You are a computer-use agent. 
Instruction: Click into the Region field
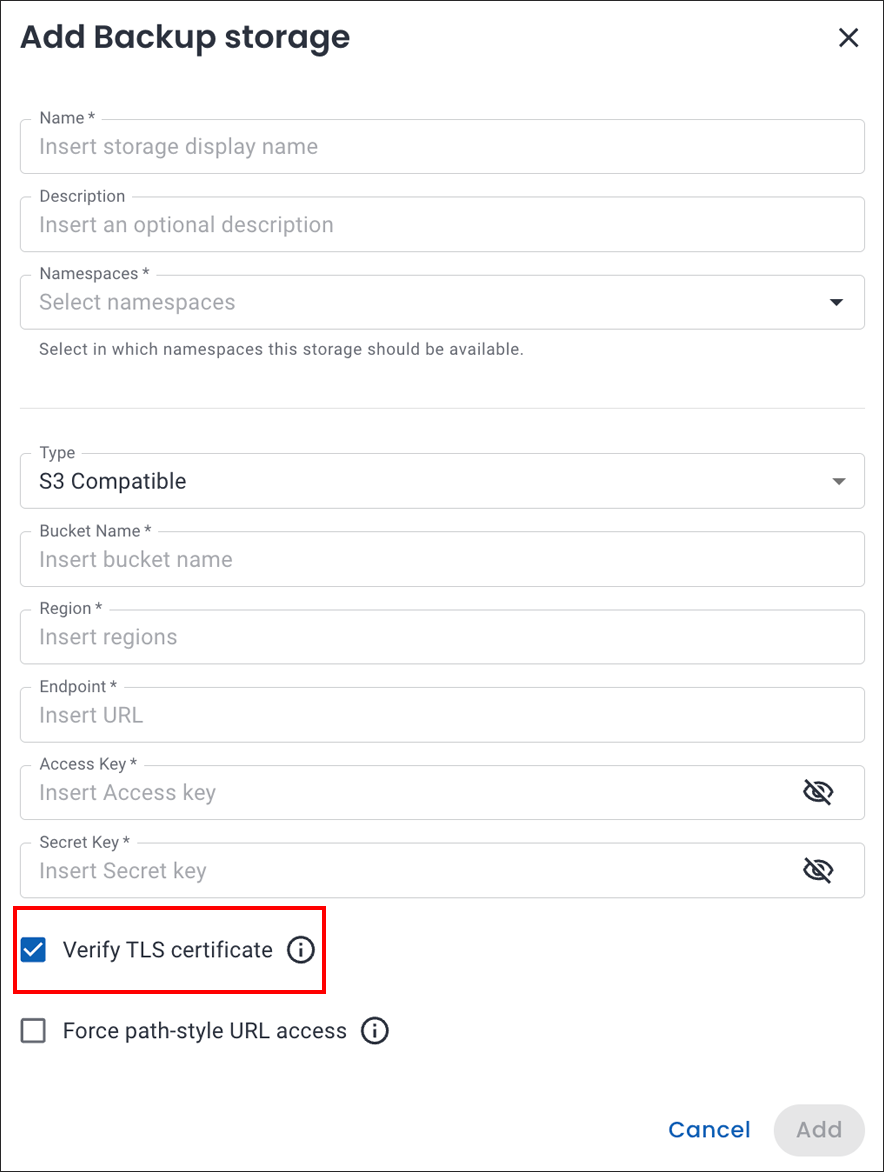click(441, 637)
